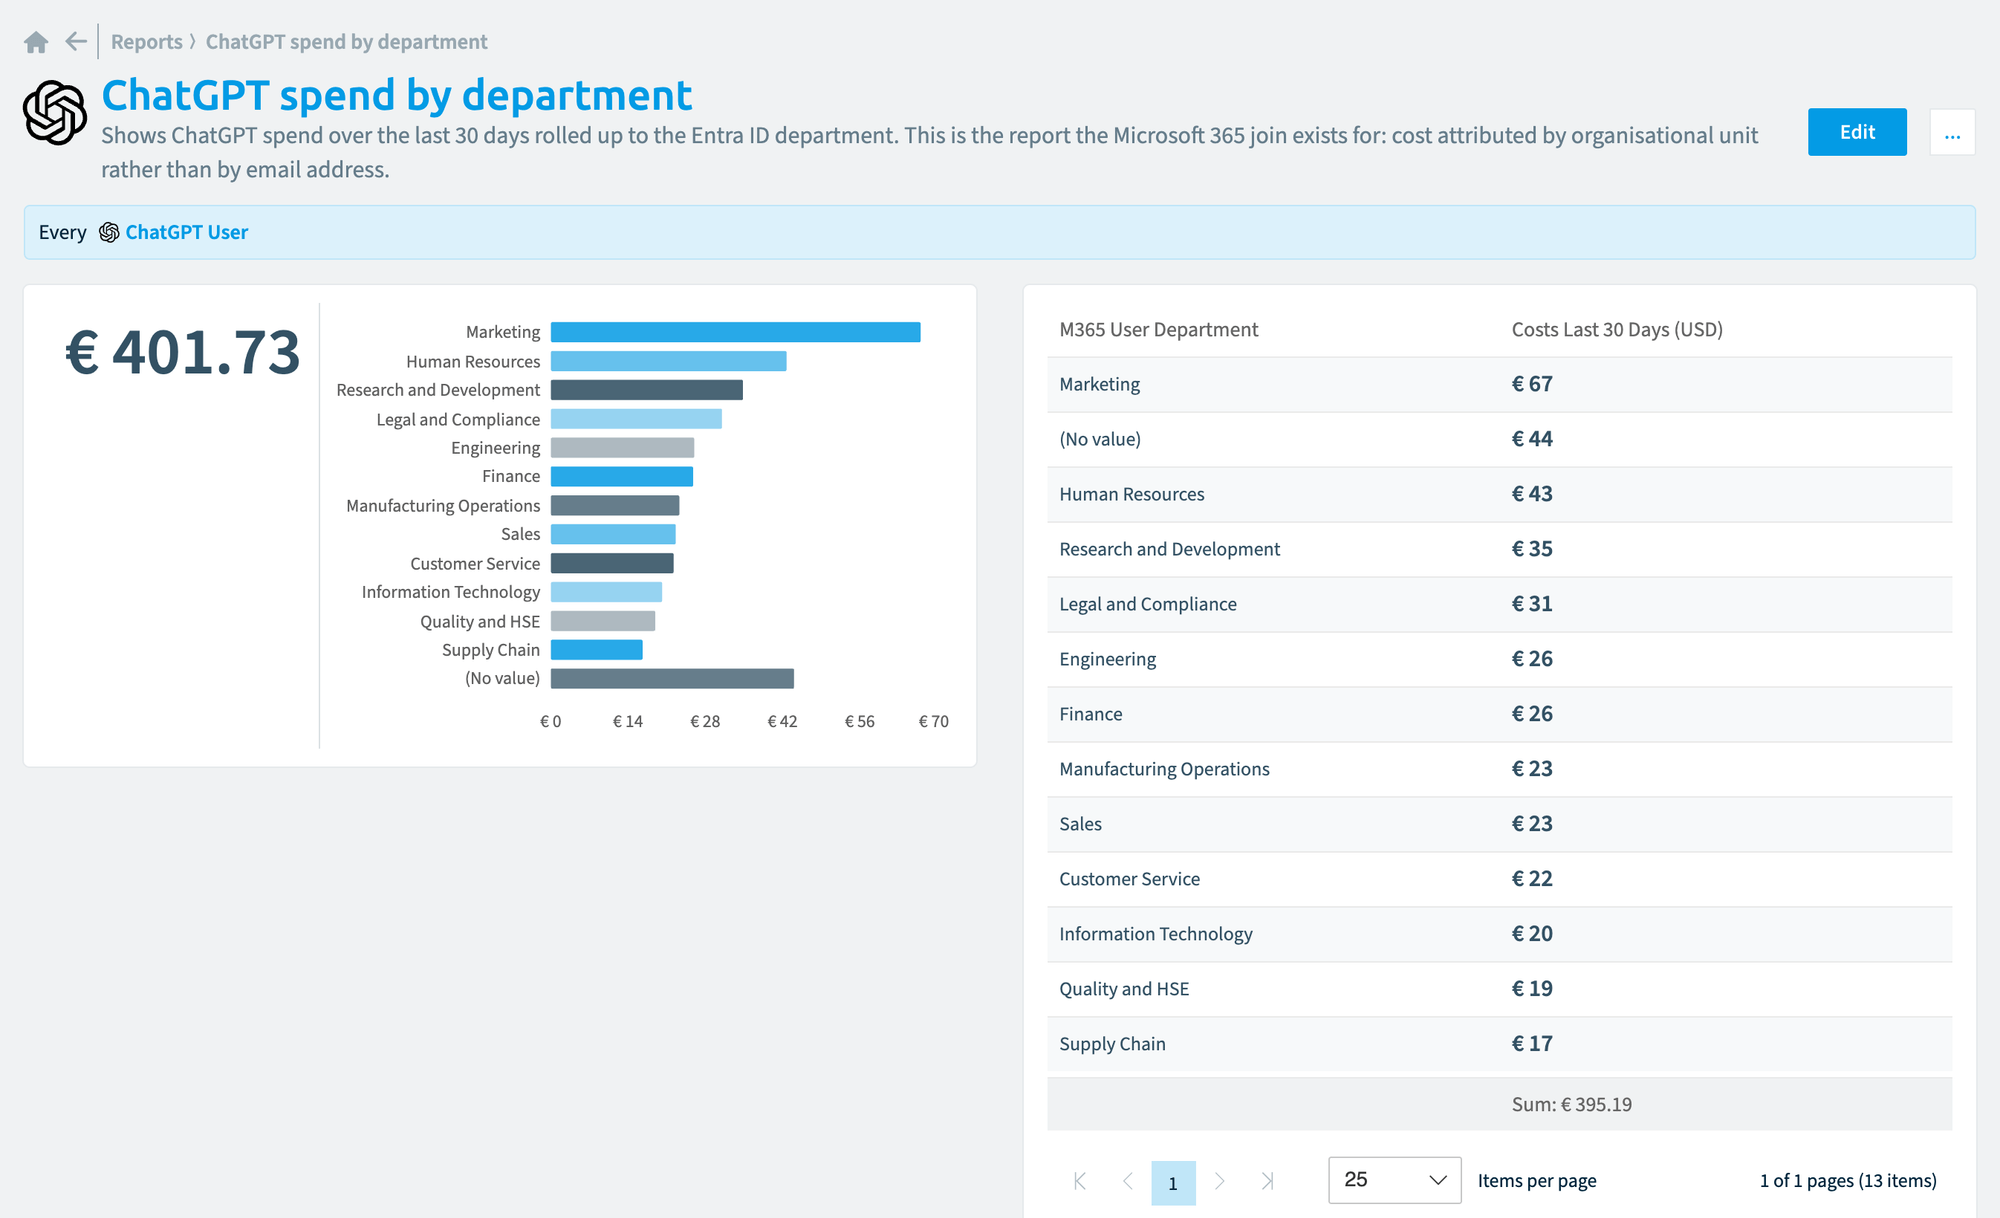This screenshot has width=2000, height=1218.
Task: Select the Customer Service table row
Action: [x=1499, y=879]
